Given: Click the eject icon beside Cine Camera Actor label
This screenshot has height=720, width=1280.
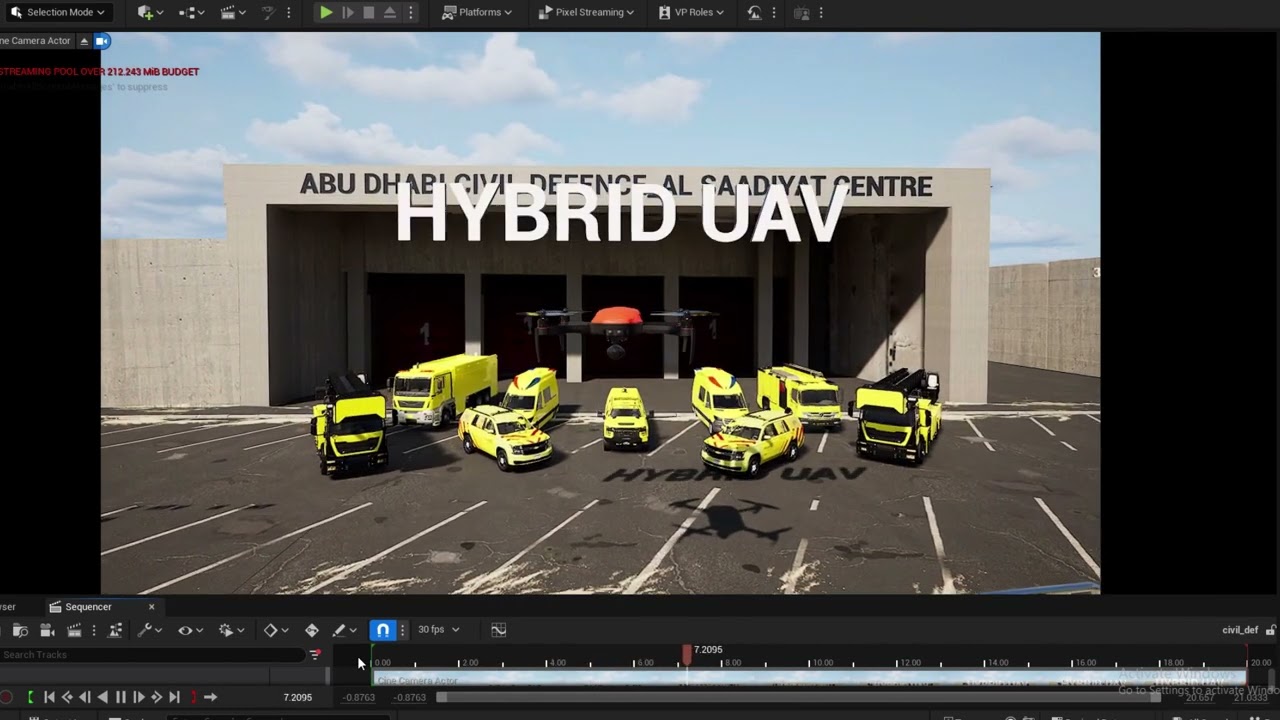Looking at the screenshot, I should coord(84,41).
